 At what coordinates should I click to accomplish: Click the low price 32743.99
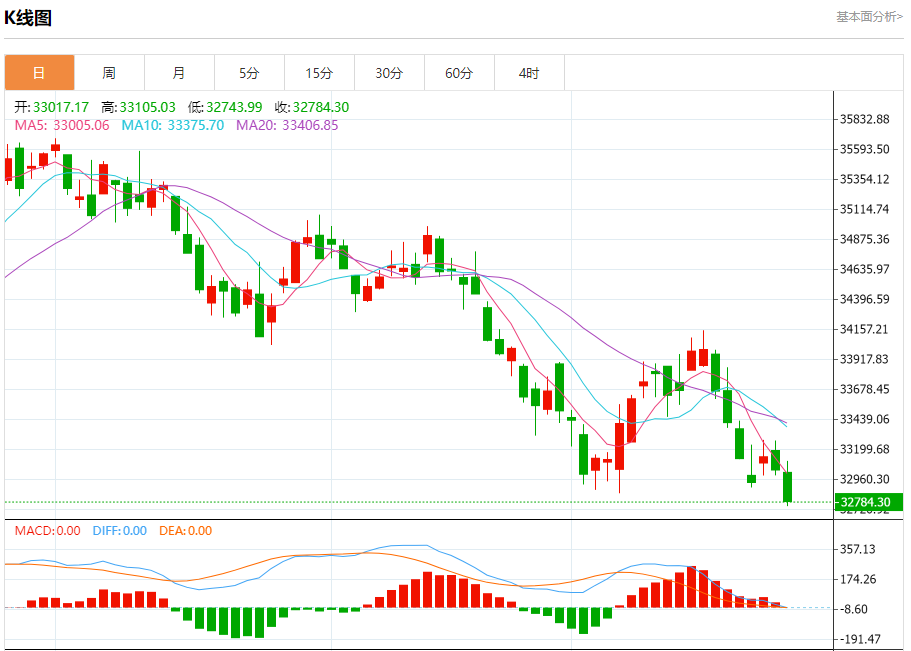(234, 107)
